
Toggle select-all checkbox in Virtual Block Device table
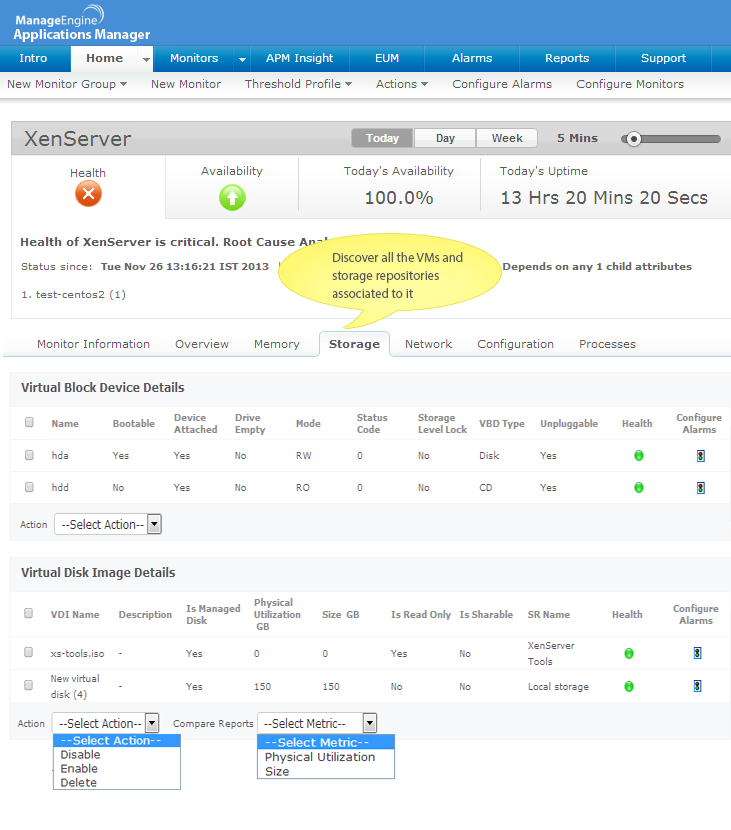(29, 422)
